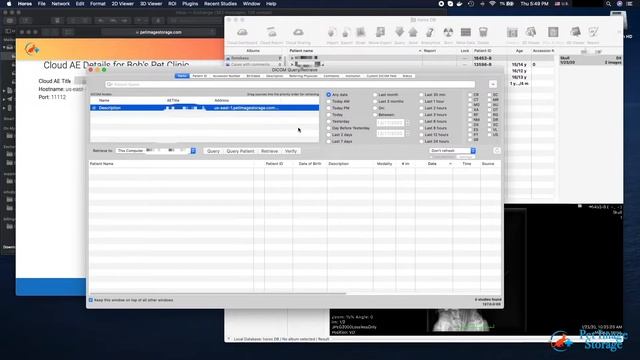Click the Delete trash toolbar icon
Image resolution: width=640 pixels, height=360 pixels.
[483, 33]
